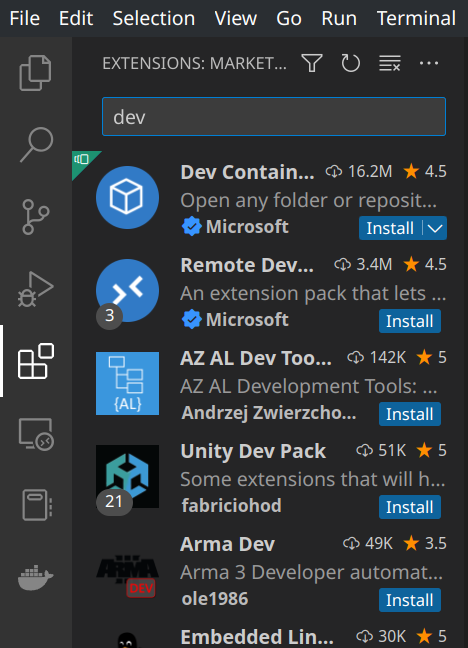Open the Run and Debug view

[x=36, y=289]
